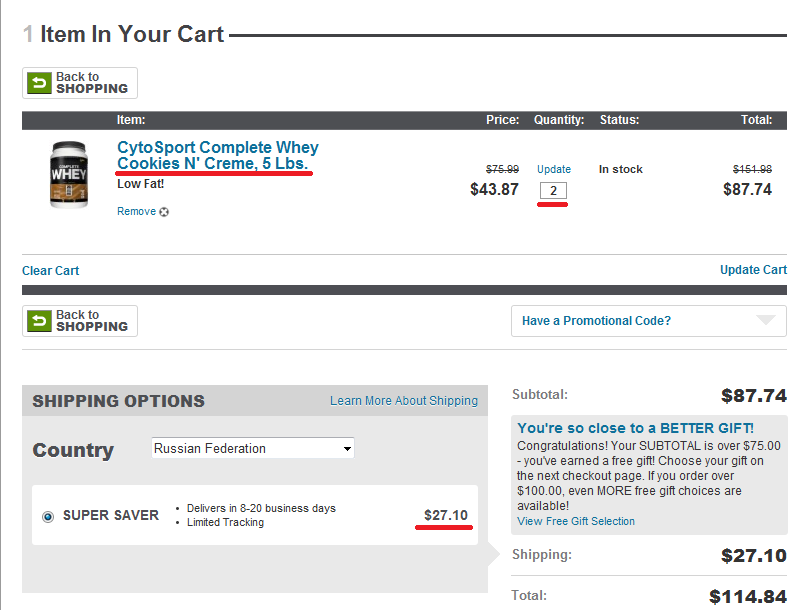Screen dimensions: 807x610
Task: Click green return arrow icon below Clear Cart
Action: tap(39, 321)
